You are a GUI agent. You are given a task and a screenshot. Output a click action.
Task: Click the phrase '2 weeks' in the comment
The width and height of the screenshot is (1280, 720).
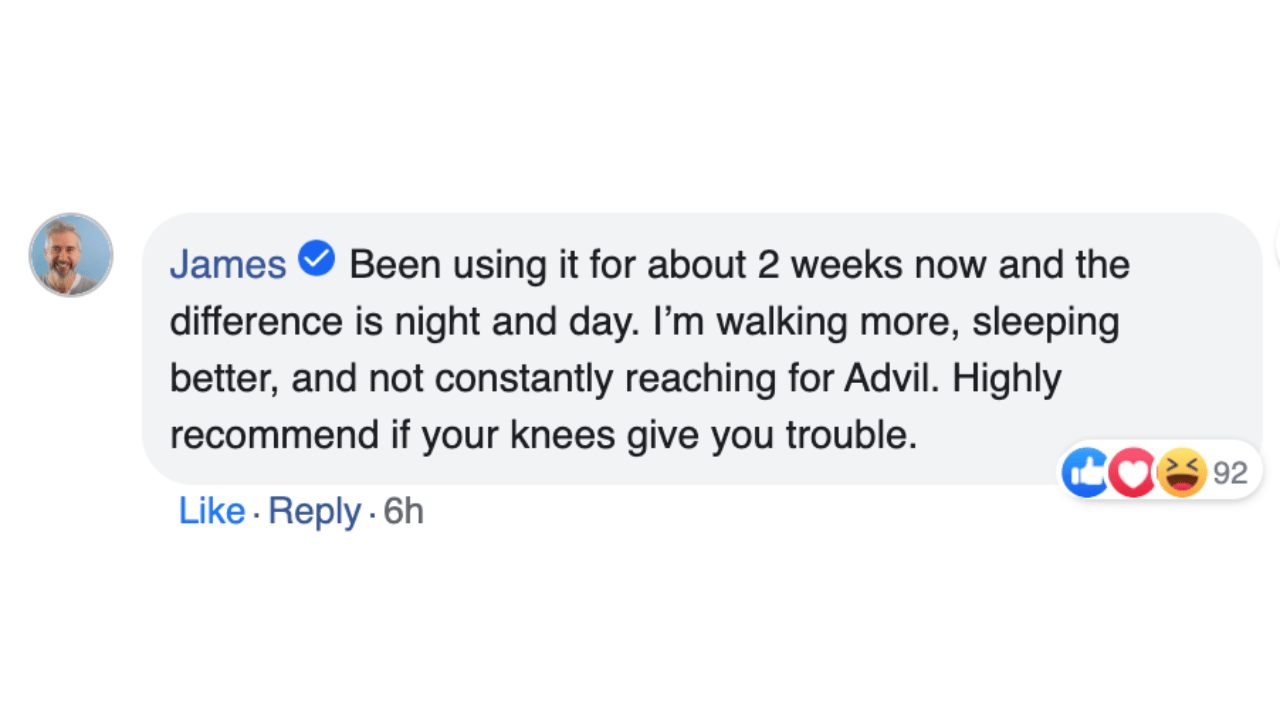(x=821, y=265)
